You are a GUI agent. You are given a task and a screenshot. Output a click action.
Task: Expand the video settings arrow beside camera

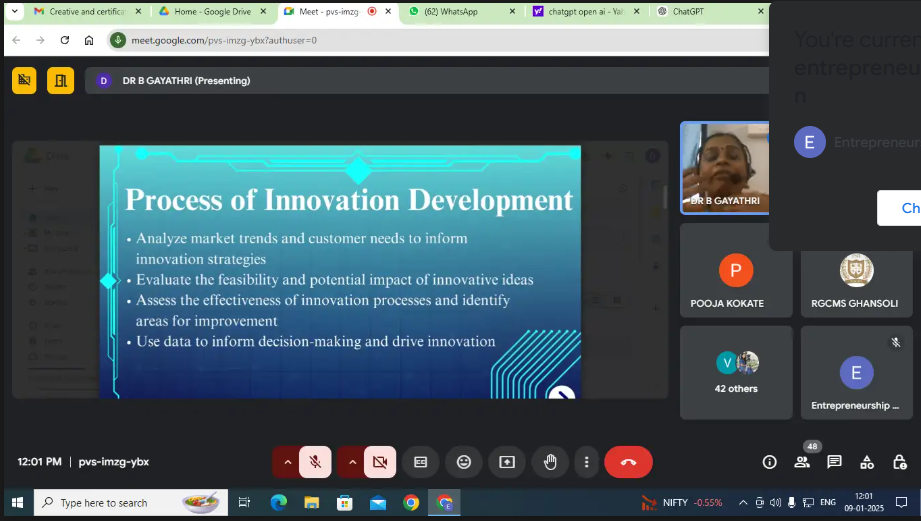(351, 462)
